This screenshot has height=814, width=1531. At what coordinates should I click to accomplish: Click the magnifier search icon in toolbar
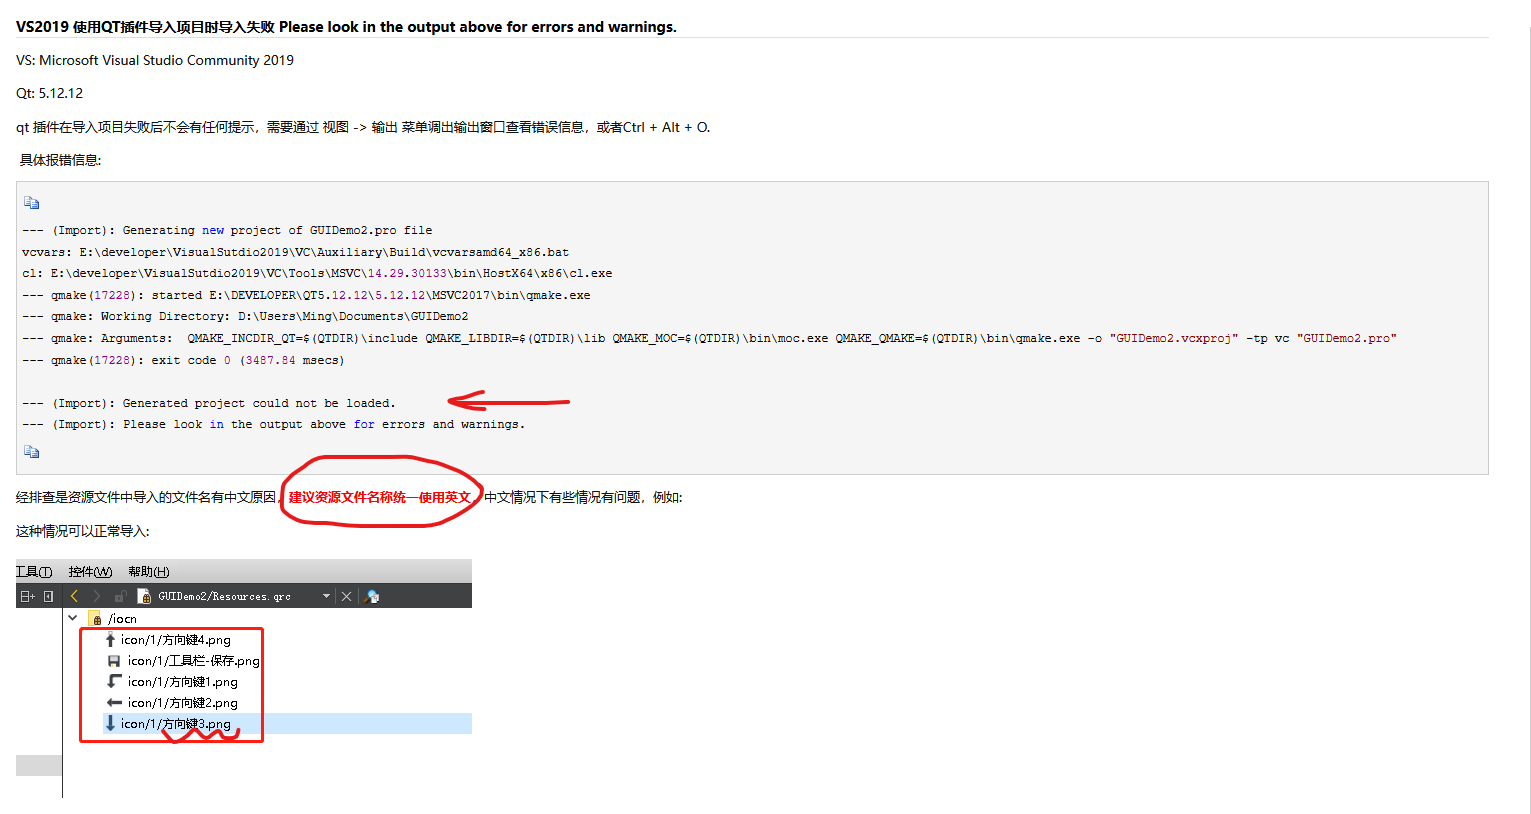pyautogui.click(x=373, y=596)
